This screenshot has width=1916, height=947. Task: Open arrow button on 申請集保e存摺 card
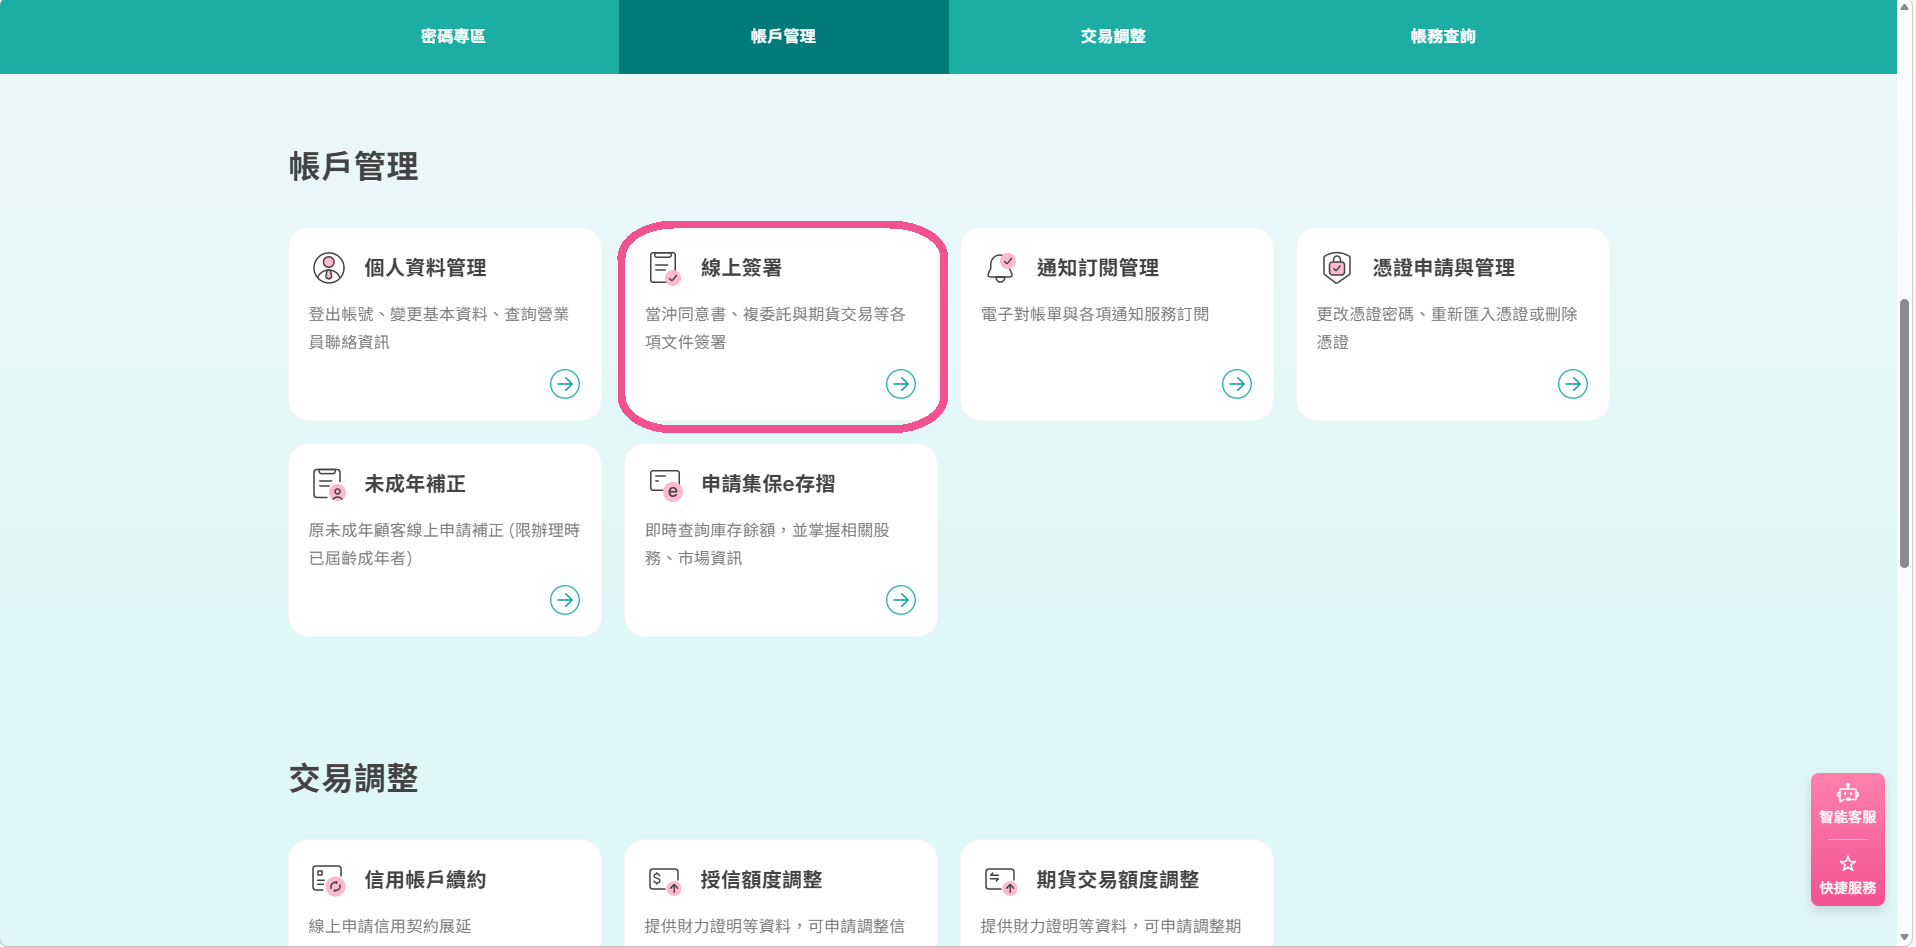pyautogui.click(x=901, y=600)
